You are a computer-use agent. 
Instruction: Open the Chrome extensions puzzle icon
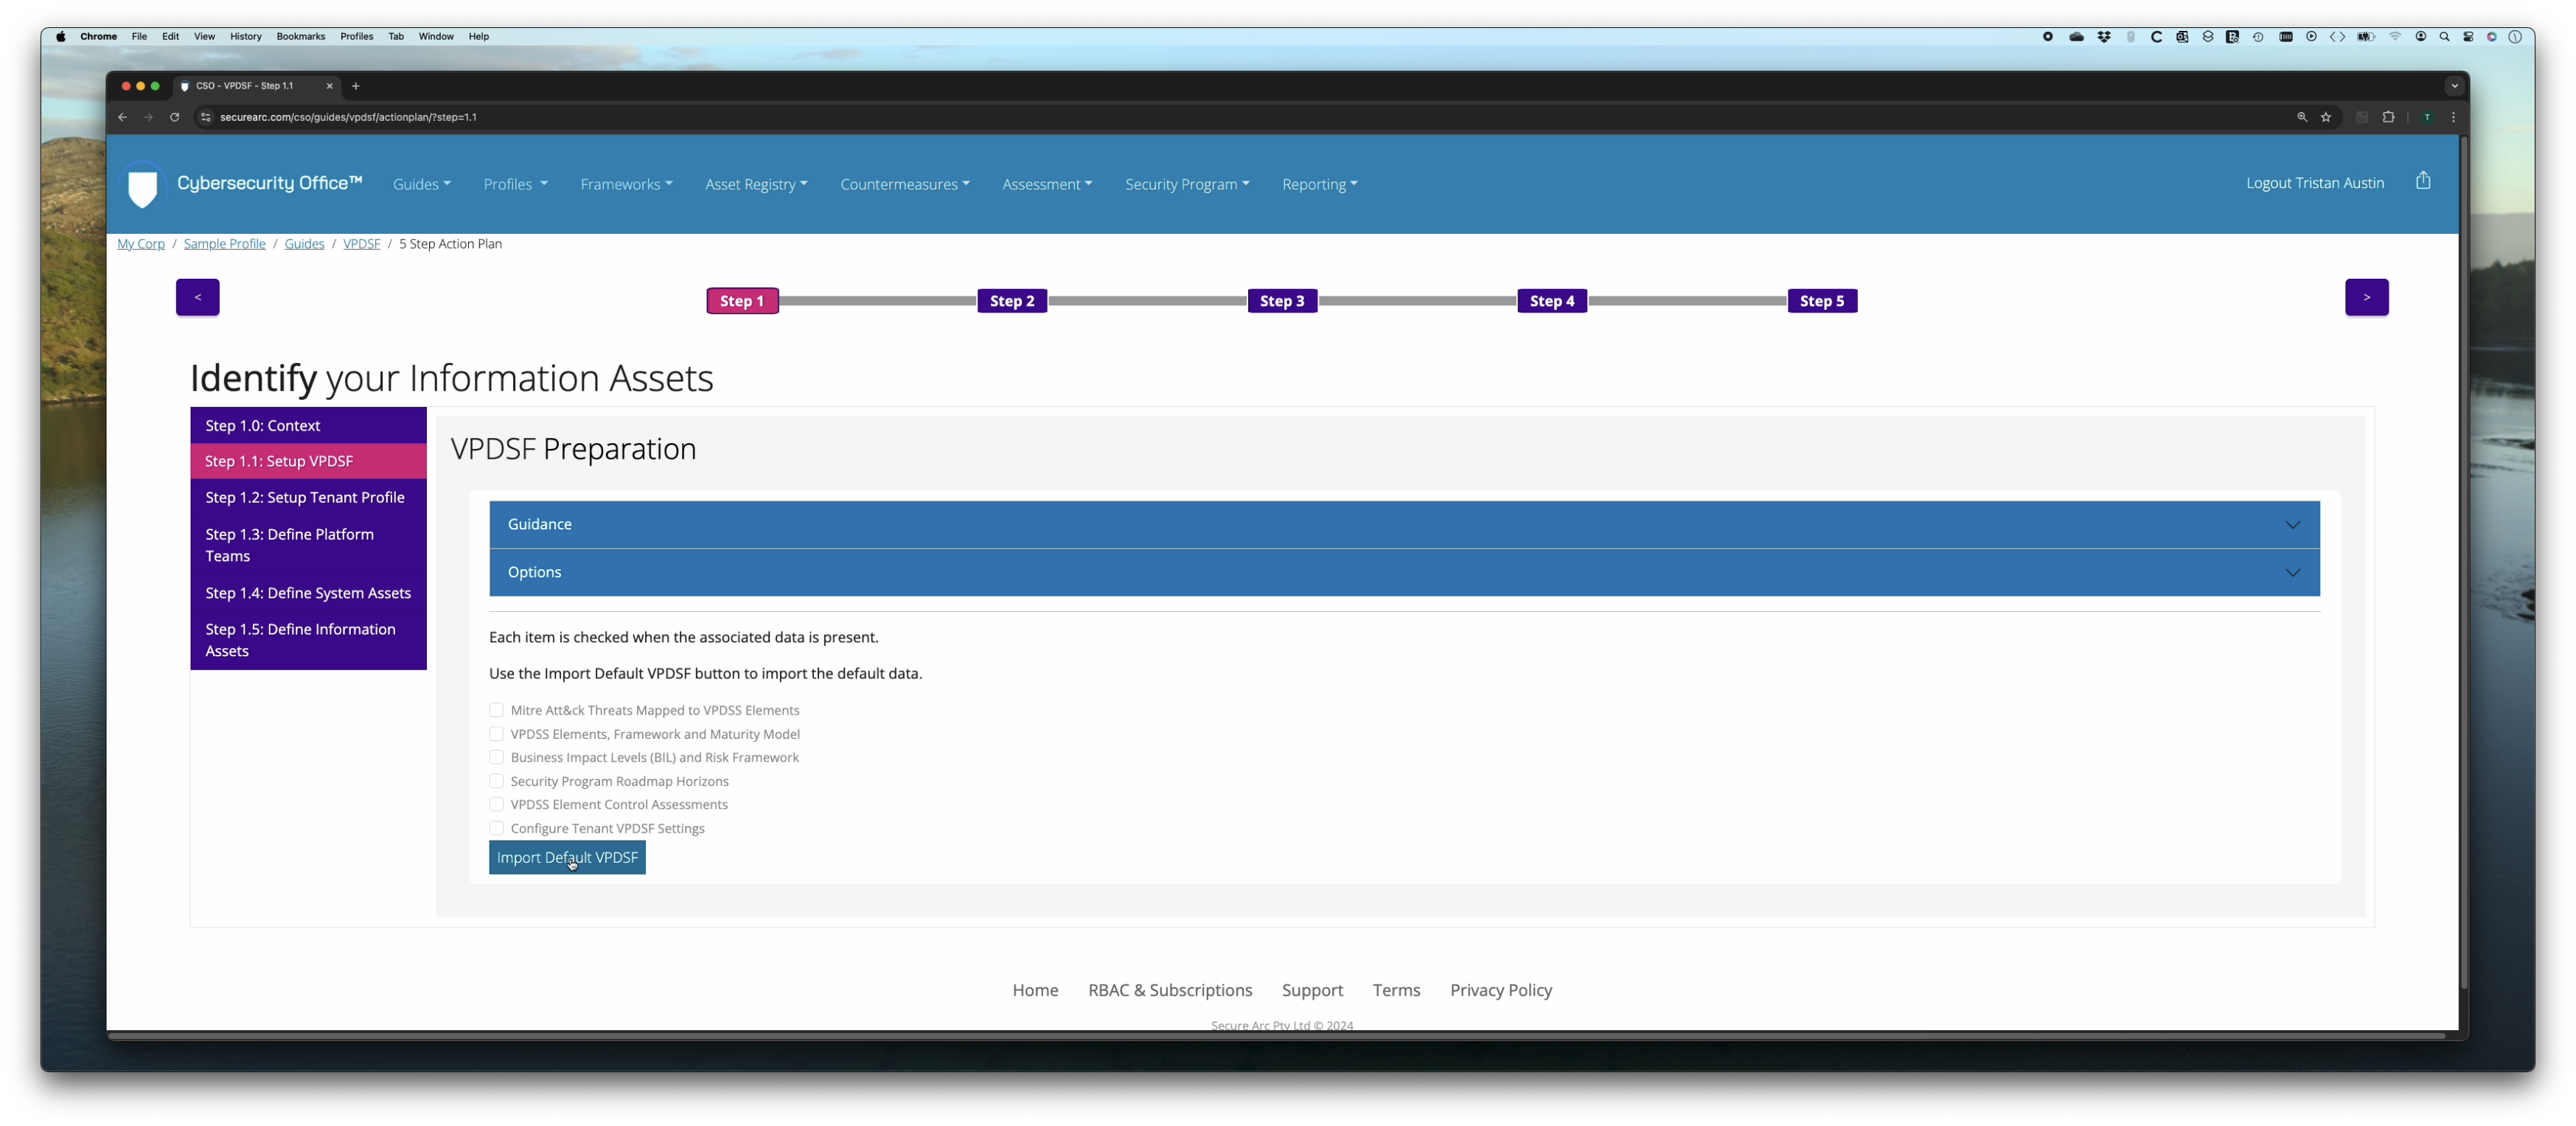pos(2389,117)
